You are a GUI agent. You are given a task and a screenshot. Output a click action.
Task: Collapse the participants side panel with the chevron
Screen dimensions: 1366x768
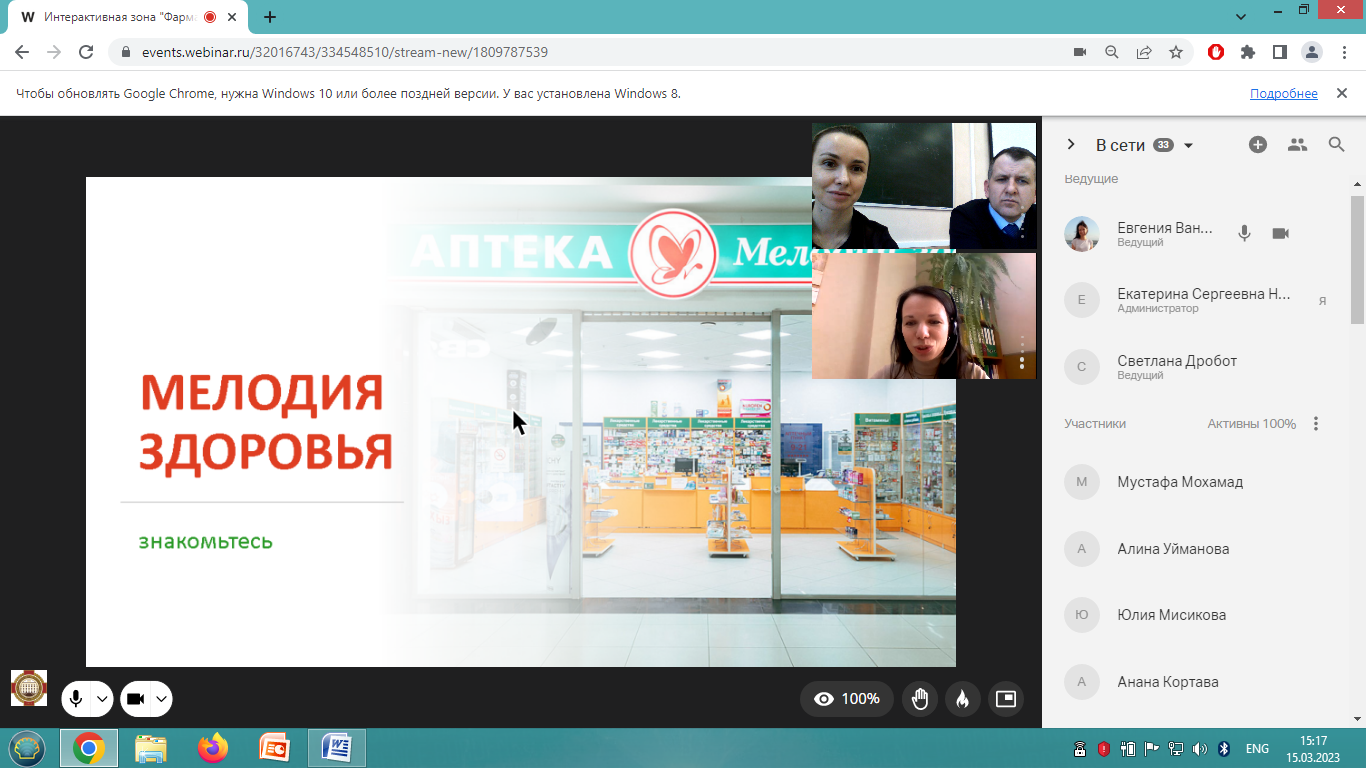[1071, 145]
